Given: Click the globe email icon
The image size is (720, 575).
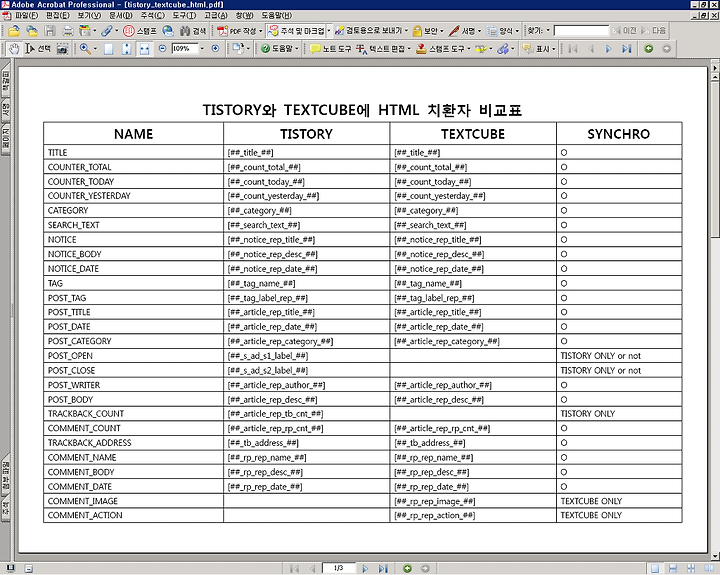Looking at the screenshot, I should click(168, 31).
